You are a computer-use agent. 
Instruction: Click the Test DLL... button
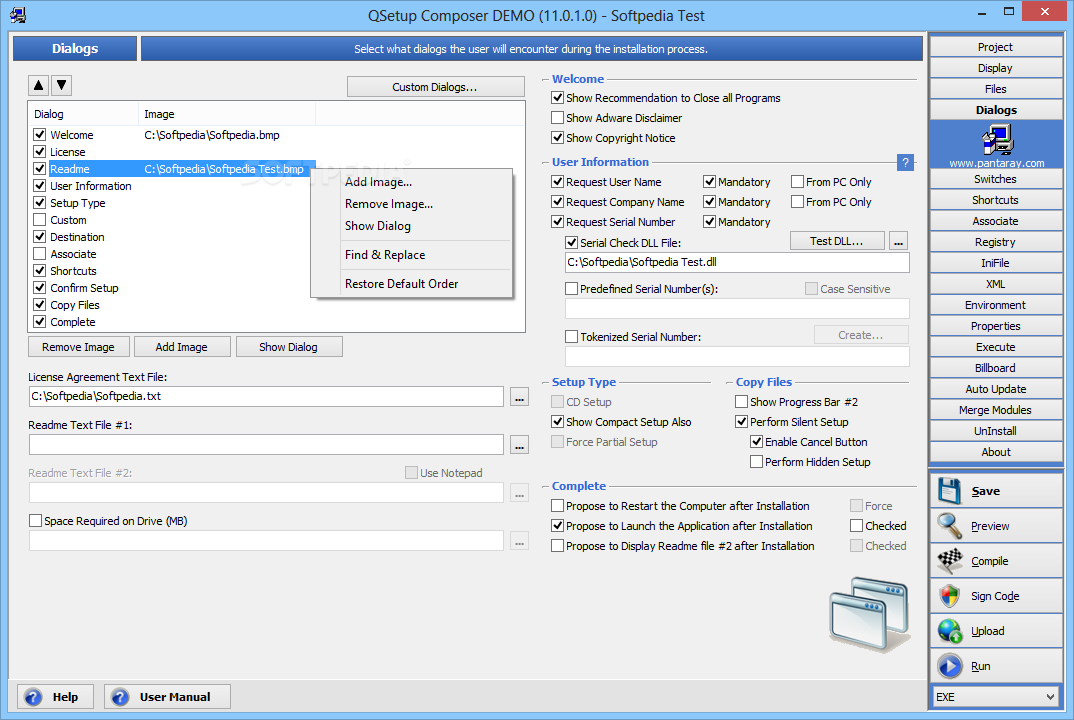[x=837, y=241]
